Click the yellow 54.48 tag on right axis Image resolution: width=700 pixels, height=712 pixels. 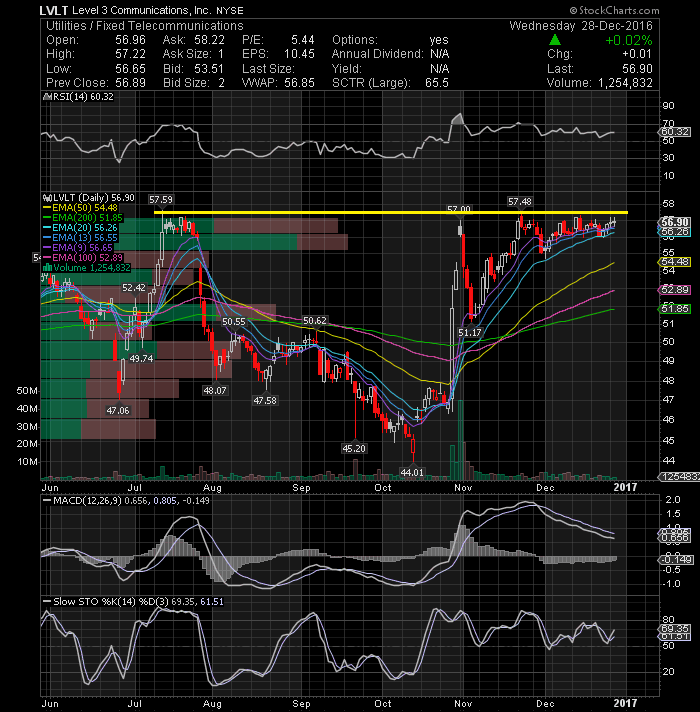click(x=675, y=262)
